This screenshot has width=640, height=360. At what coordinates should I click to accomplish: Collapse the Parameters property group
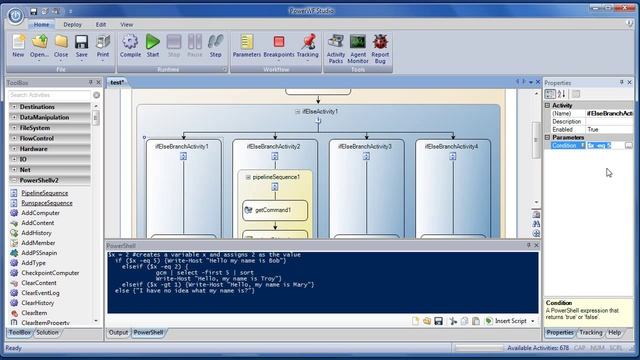click(x=548, y=138)
